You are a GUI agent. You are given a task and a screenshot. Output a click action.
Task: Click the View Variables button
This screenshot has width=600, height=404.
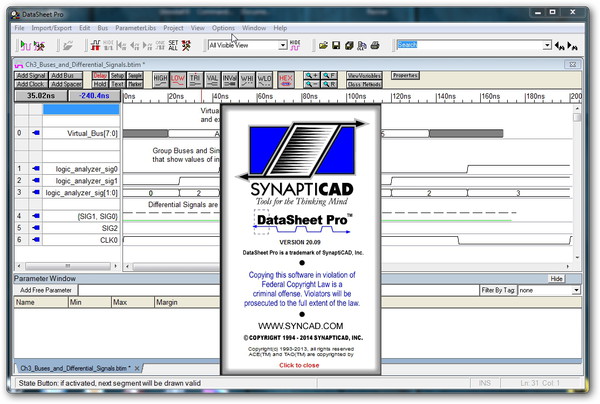364,75
